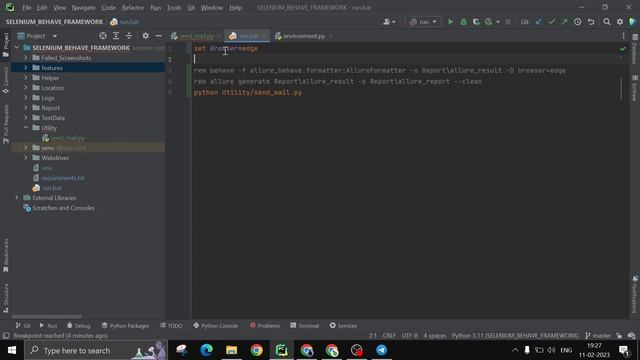The width and height of the screenshot is (640, 360).
Task: Open the Tools menu
Action: pyautogui.click(x=174, y=8)
